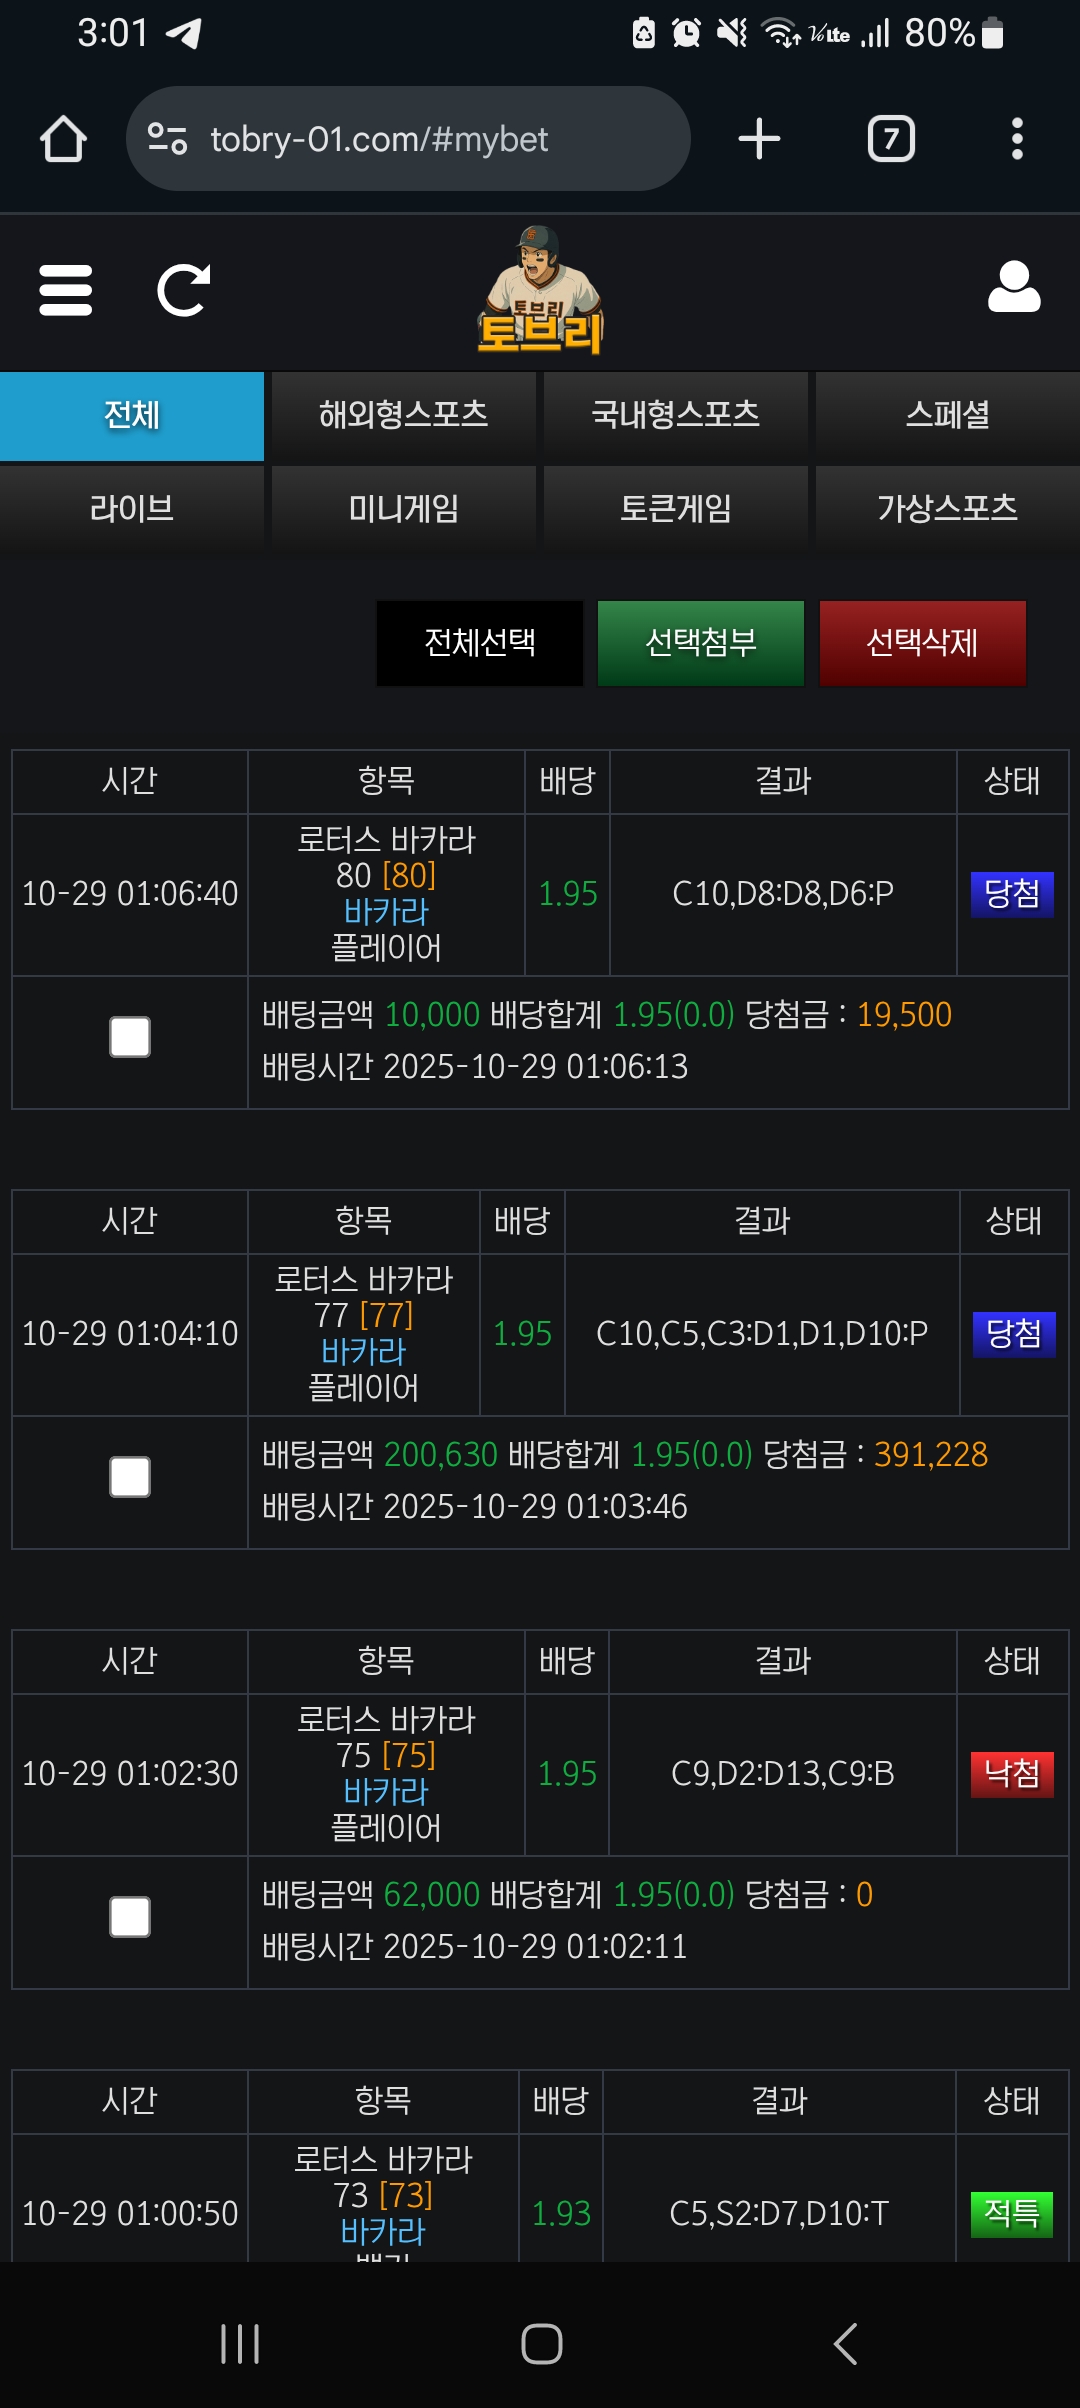
Task: Show the open tabs switcher
Action: (891, 139)
